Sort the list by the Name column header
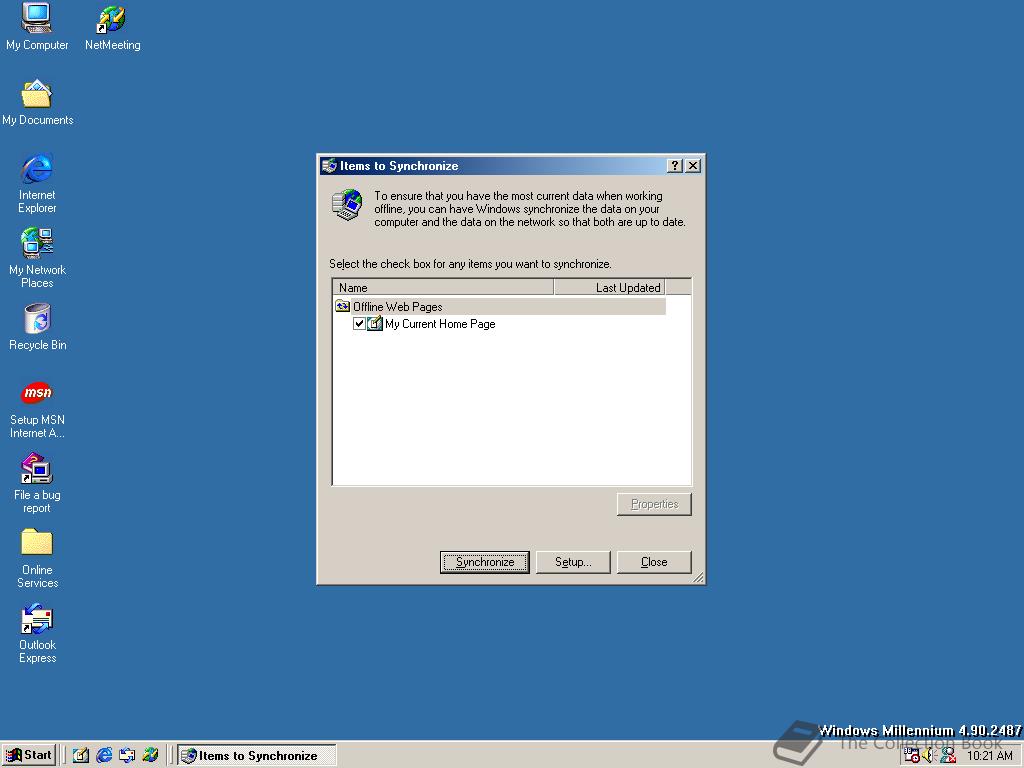Screen dimensions: 1024x768 443,287
